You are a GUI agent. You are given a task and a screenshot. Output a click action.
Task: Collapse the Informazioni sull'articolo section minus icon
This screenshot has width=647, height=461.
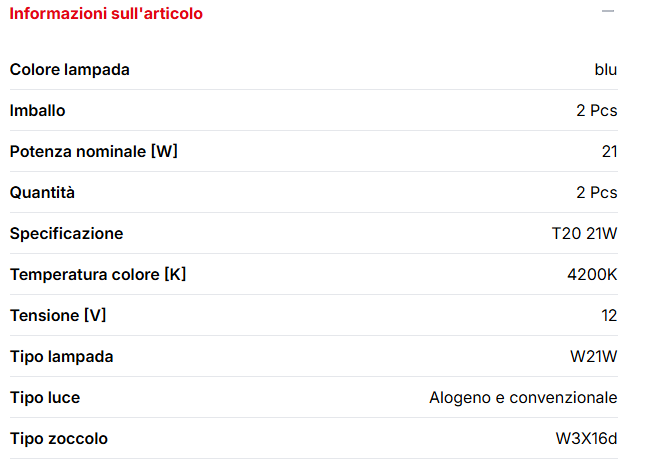(x=608, y=11)
